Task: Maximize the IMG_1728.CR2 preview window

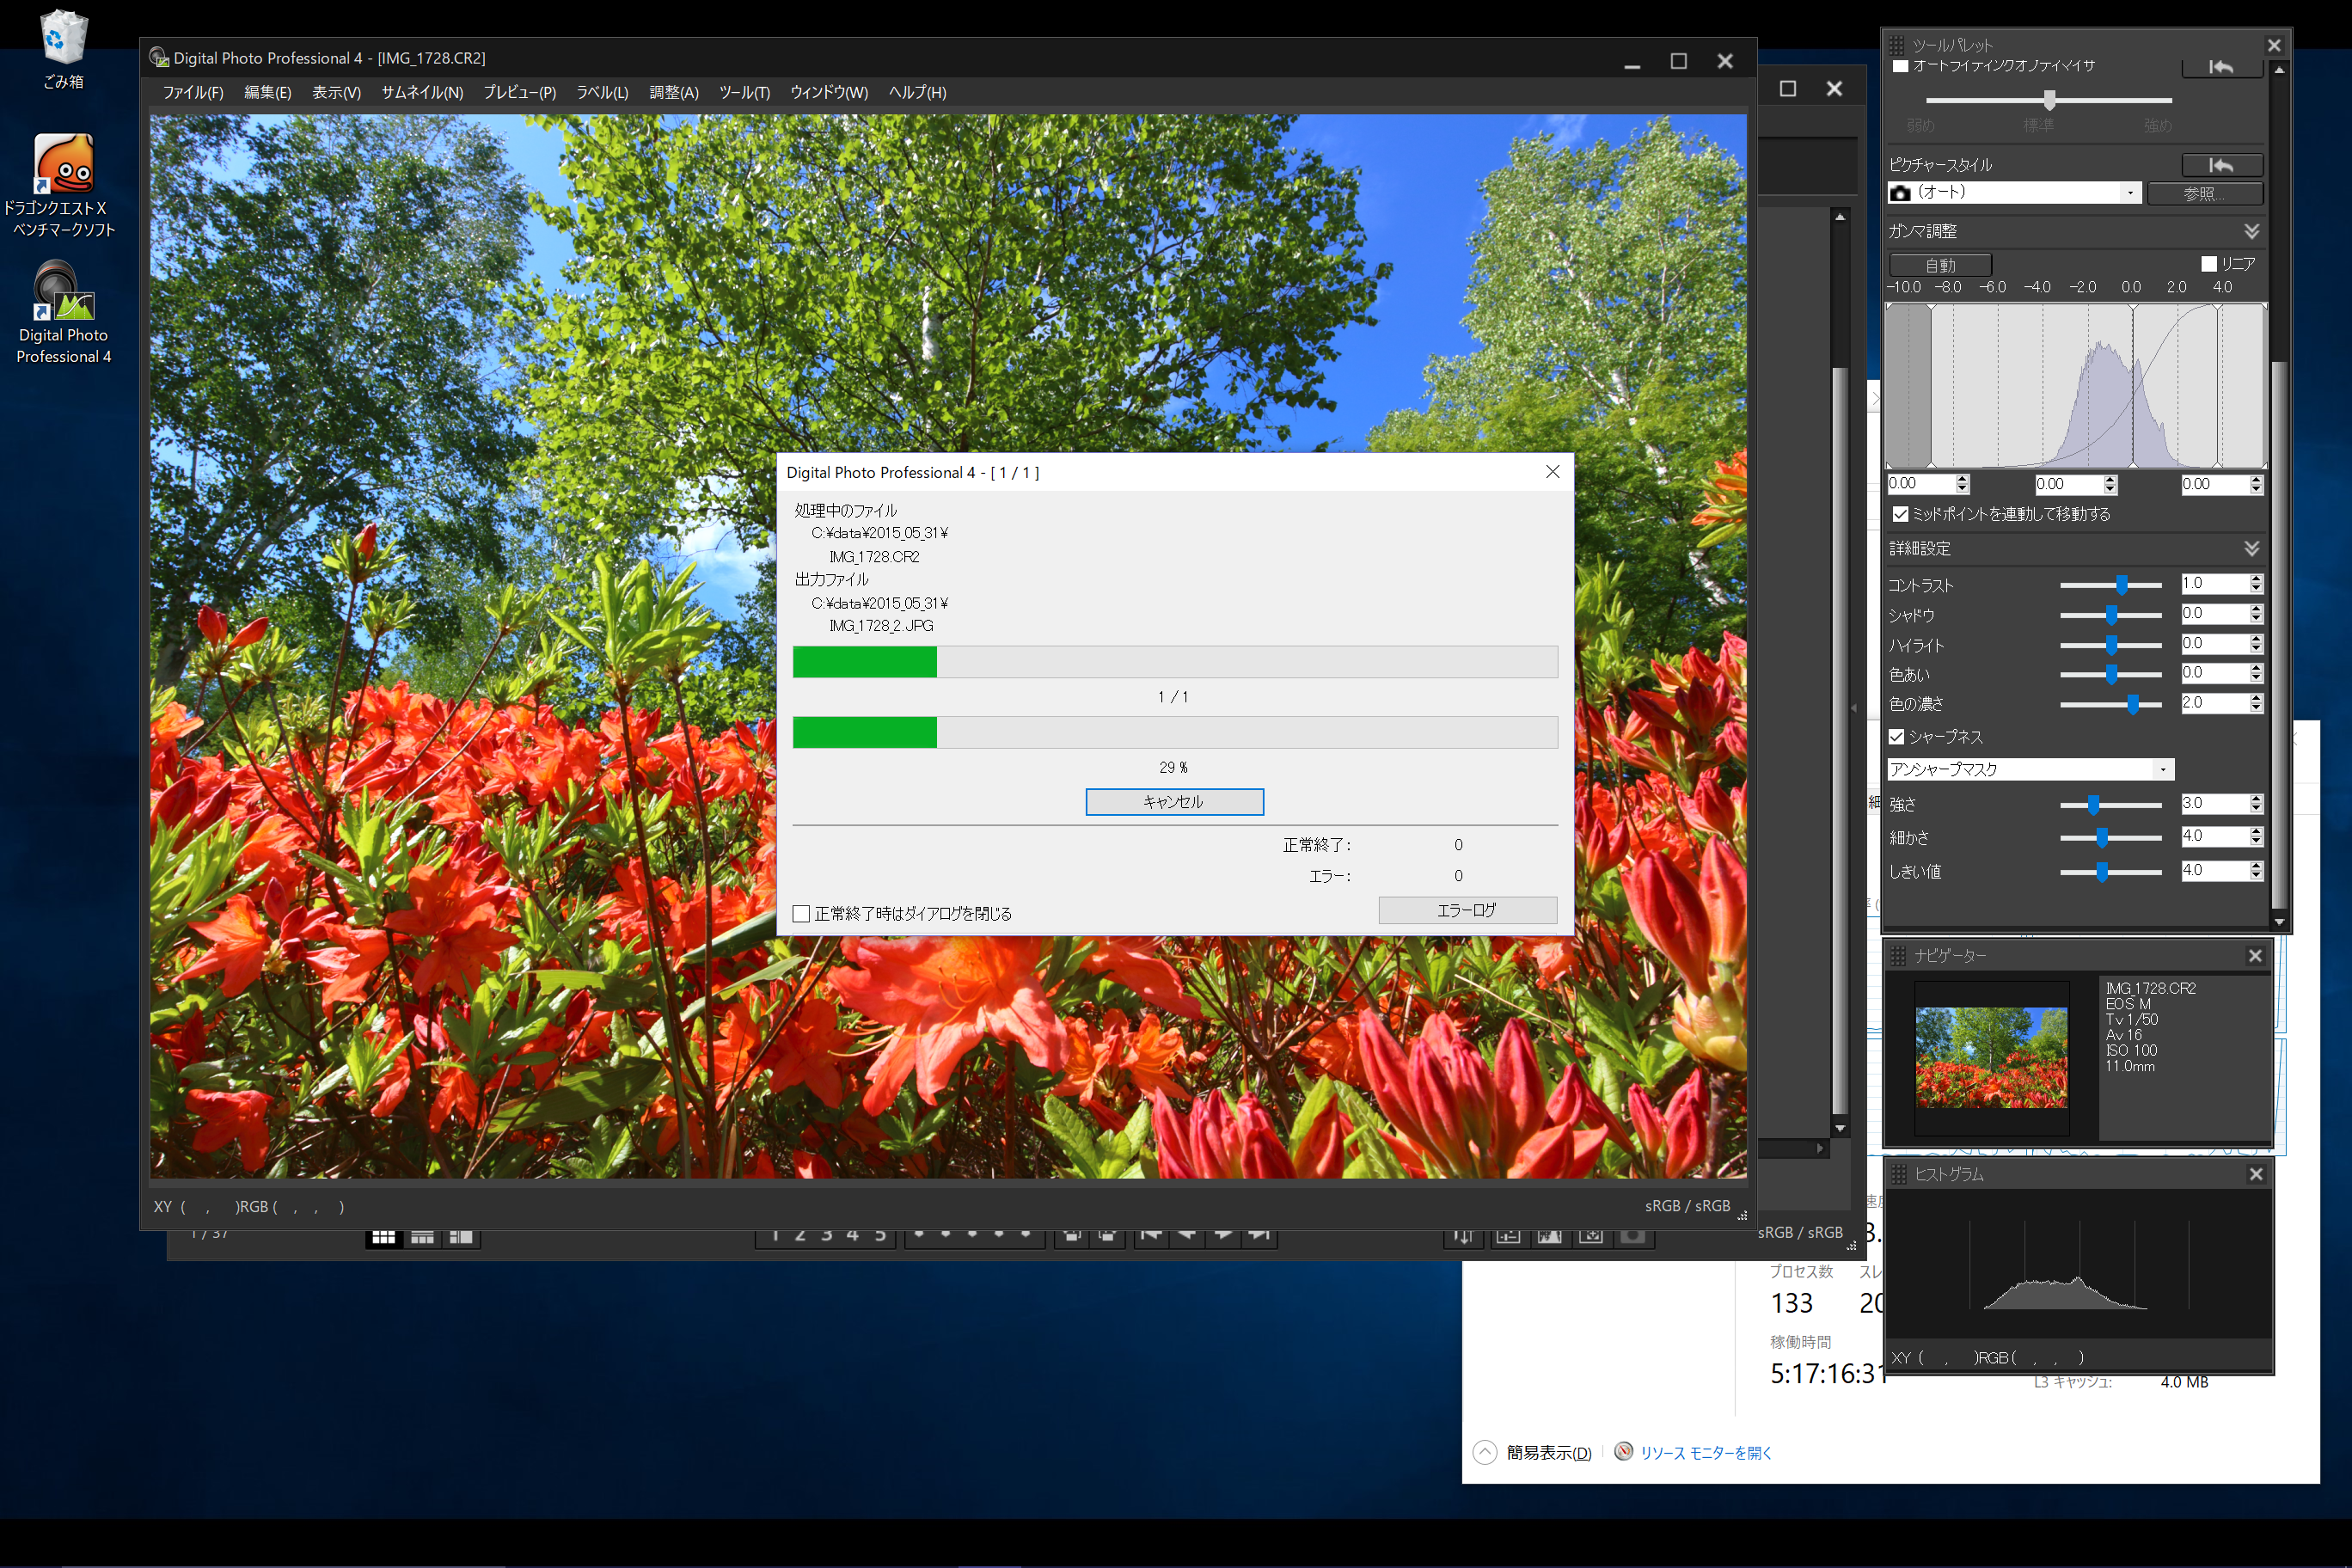Action: pyautogui.click(x=1679, y=62)
